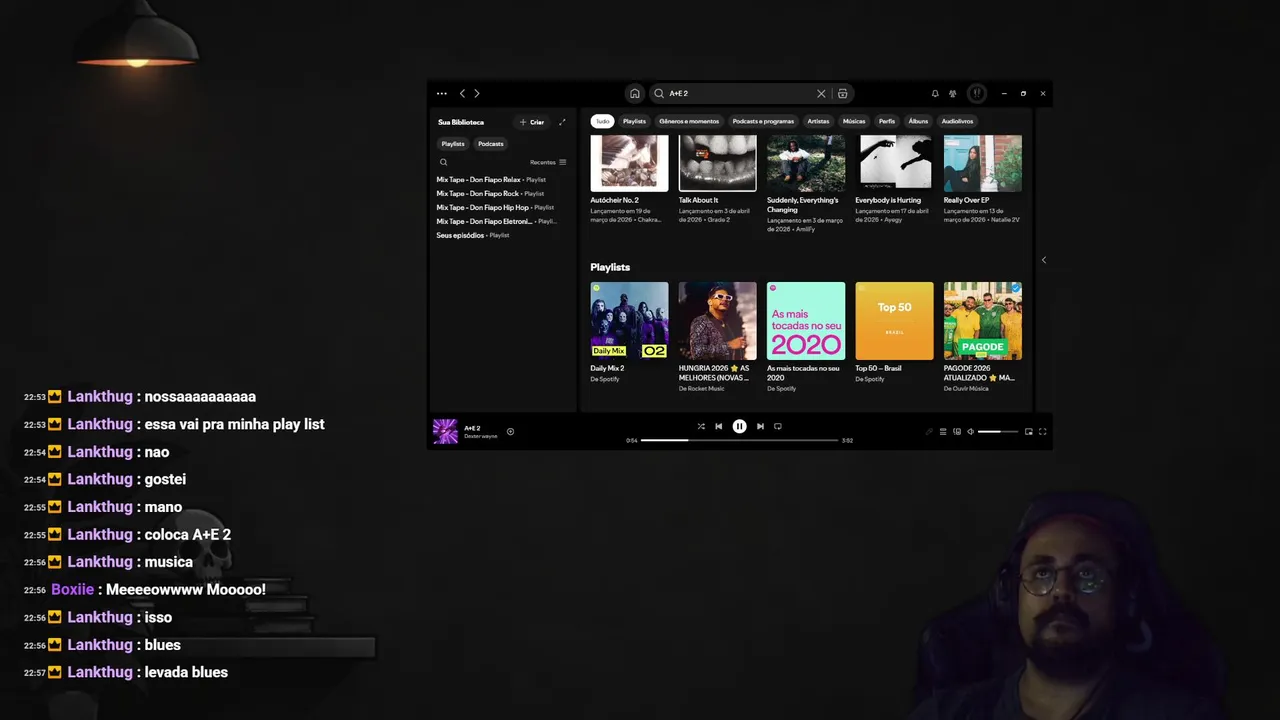Filter library by Playlists chip
This screenshot has width=1280, height=720.
(x=453, y=144)
